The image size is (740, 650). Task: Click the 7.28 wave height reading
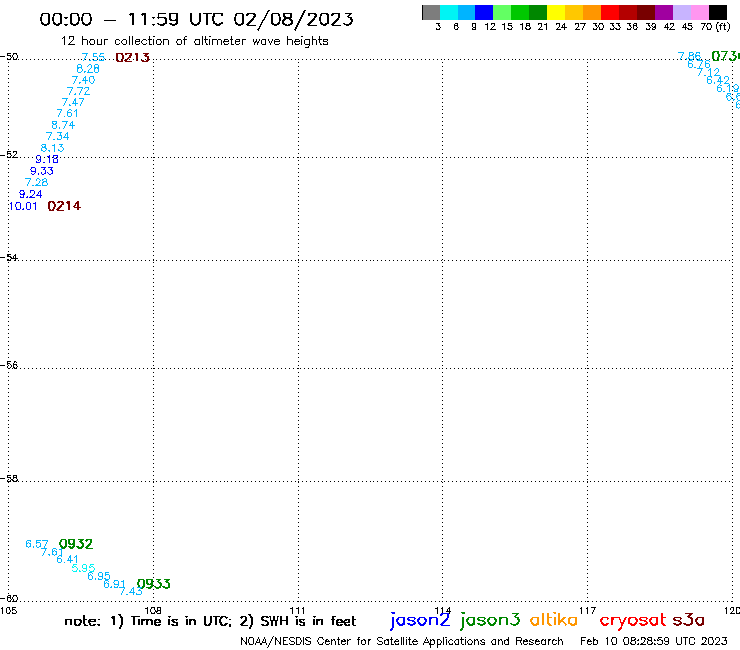point(36,182)
